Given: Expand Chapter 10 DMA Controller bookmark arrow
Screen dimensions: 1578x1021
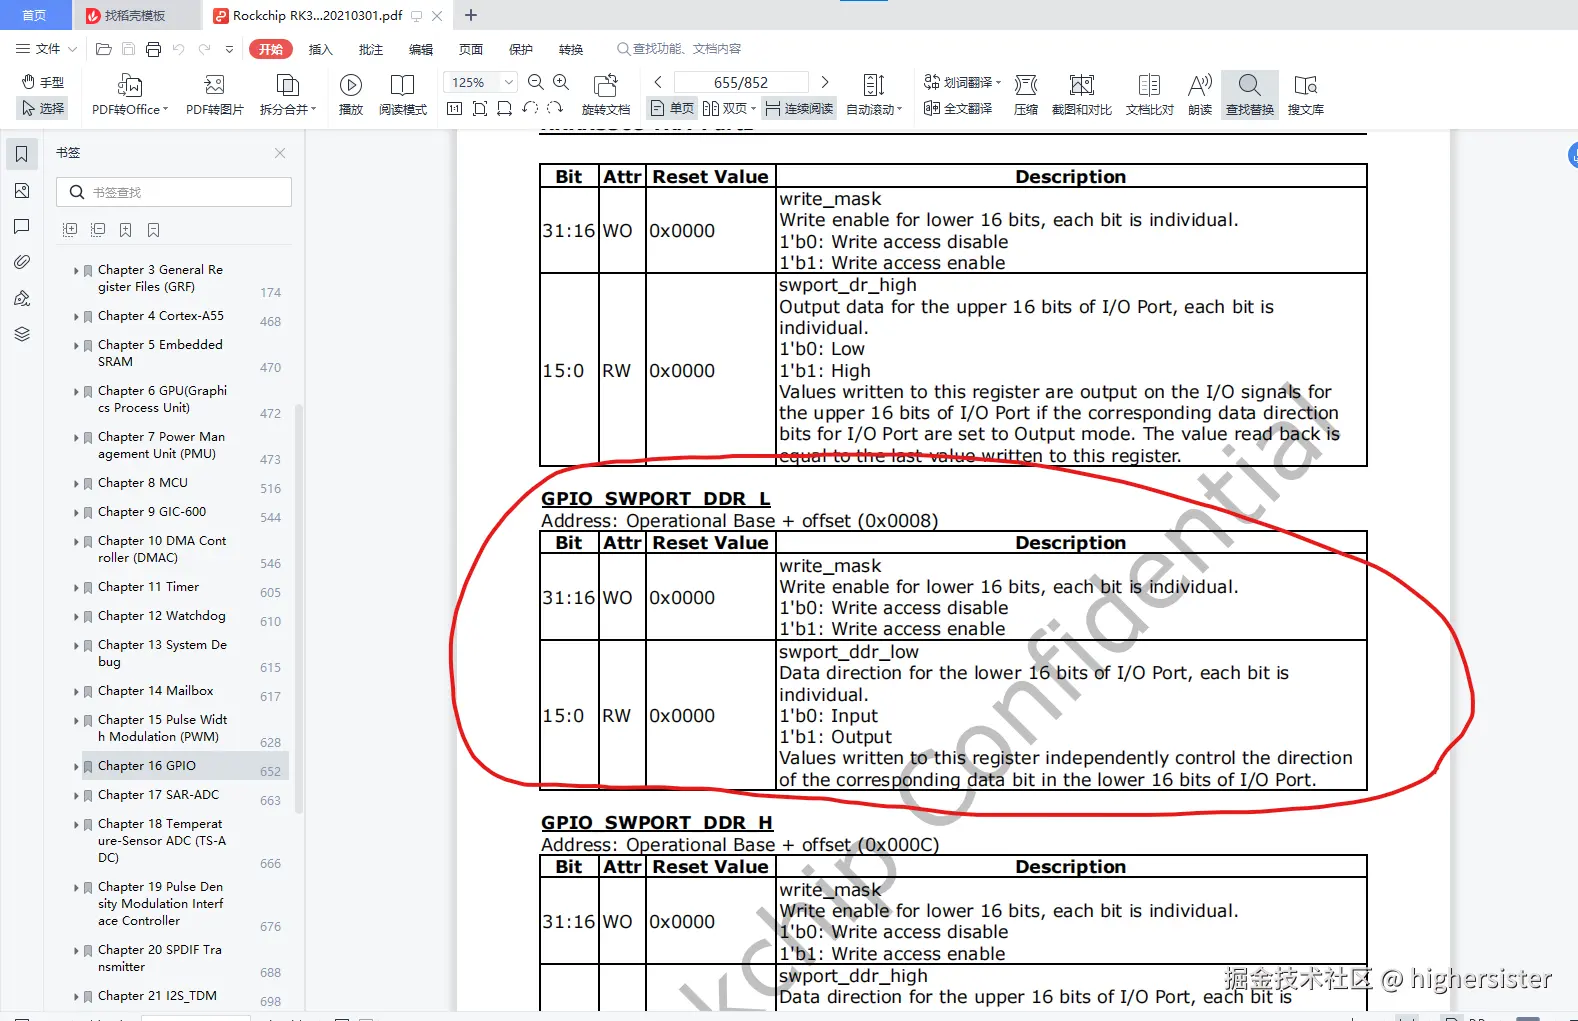Looking at the screenshot, I should click(x=76, y=541).
